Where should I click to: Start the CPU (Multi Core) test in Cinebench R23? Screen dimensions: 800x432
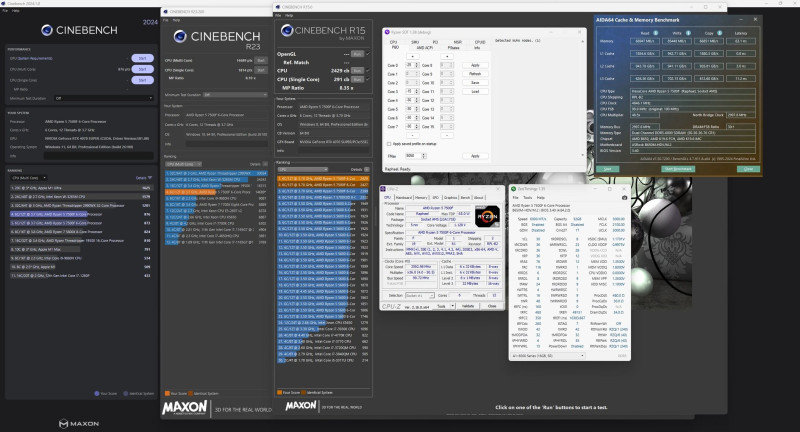(x=261, y=60)
